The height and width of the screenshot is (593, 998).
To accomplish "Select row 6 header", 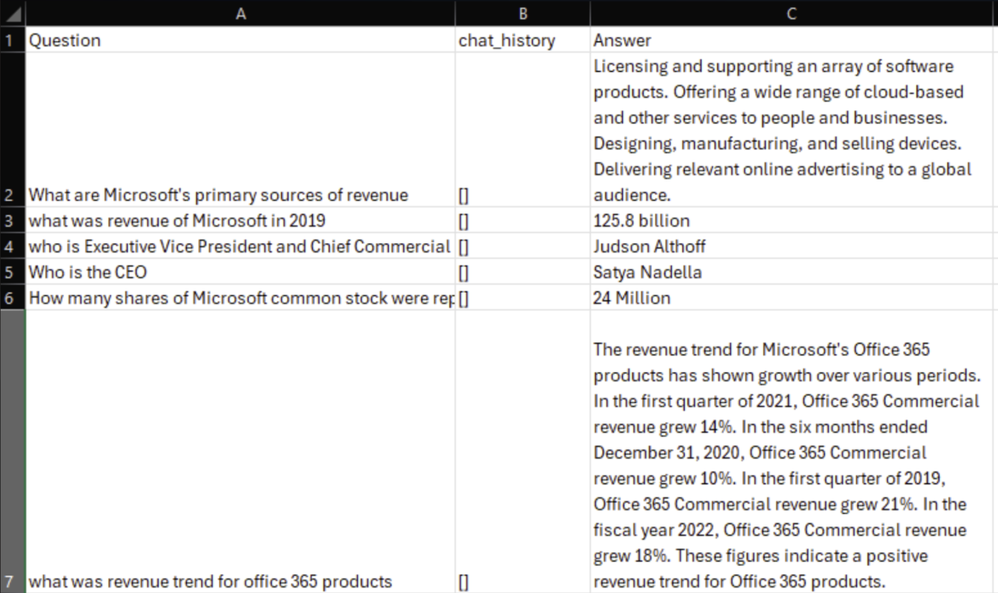I will [x=12, y=298].
